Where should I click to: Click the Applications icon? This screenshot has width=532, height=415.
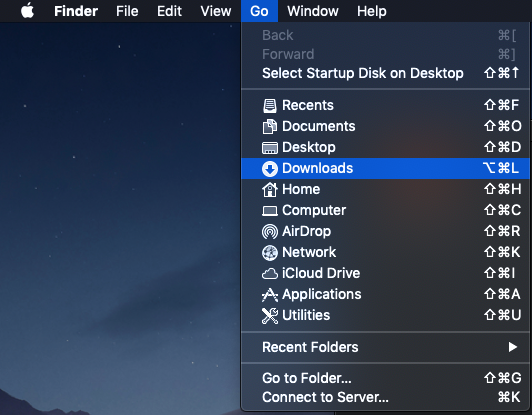click(x=270, y=295)
